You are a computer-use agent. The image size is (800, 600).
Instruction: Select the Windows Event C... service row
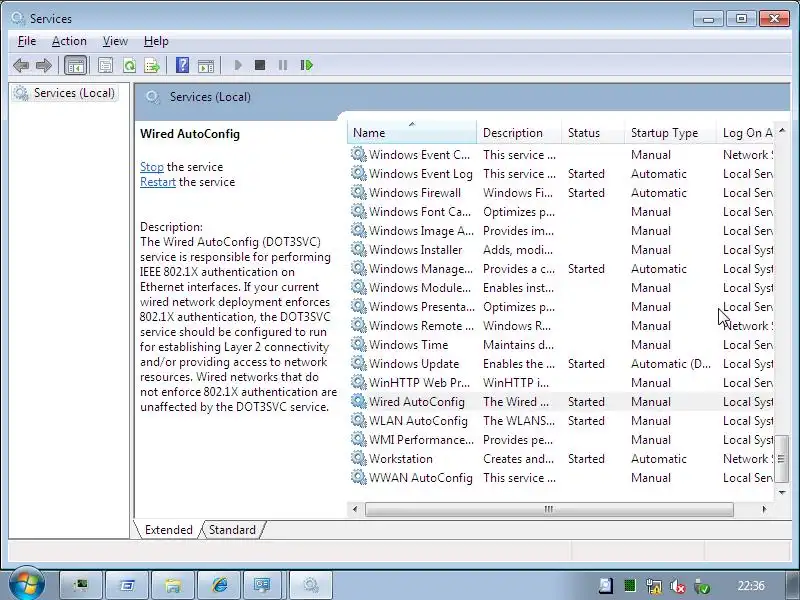click(x=561, y=155)
